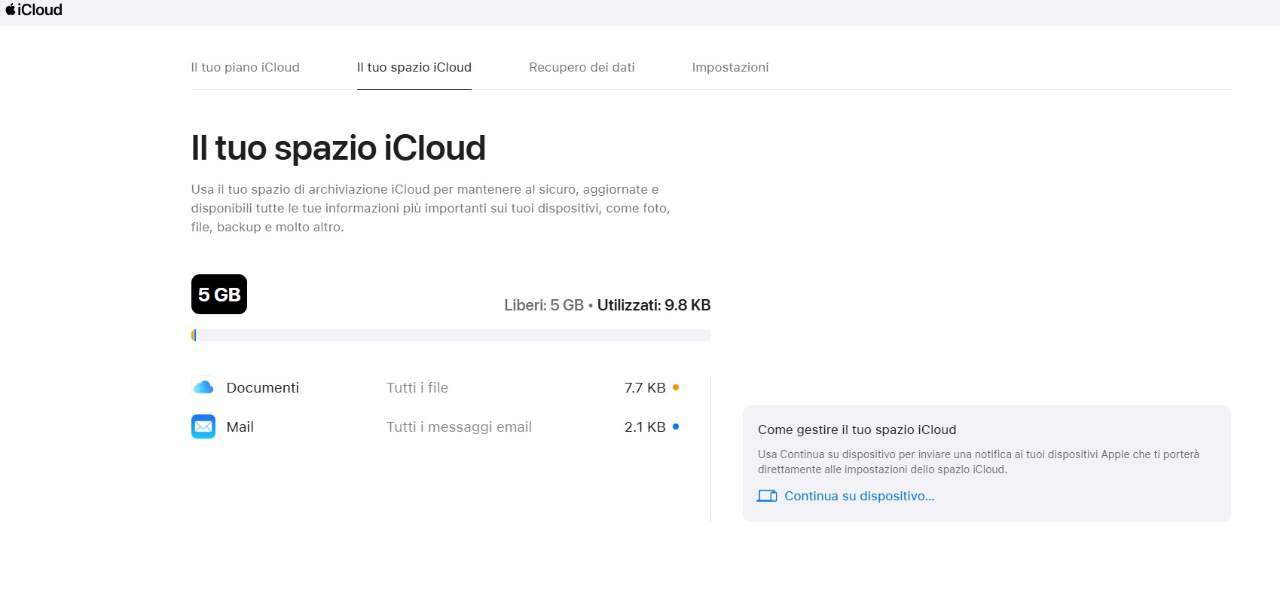The width and height of the screenshot is (1280, 590).
Task: Click the Come gestire il tuo spazio iCloud title
Action: 857,430
